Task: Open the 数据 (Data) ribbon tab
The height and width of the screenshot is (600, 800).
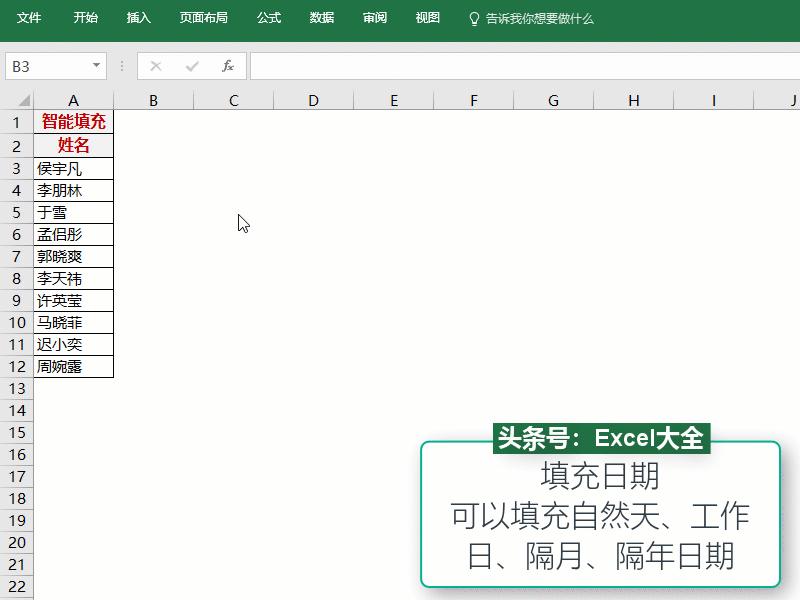Action: pos(321,17)
